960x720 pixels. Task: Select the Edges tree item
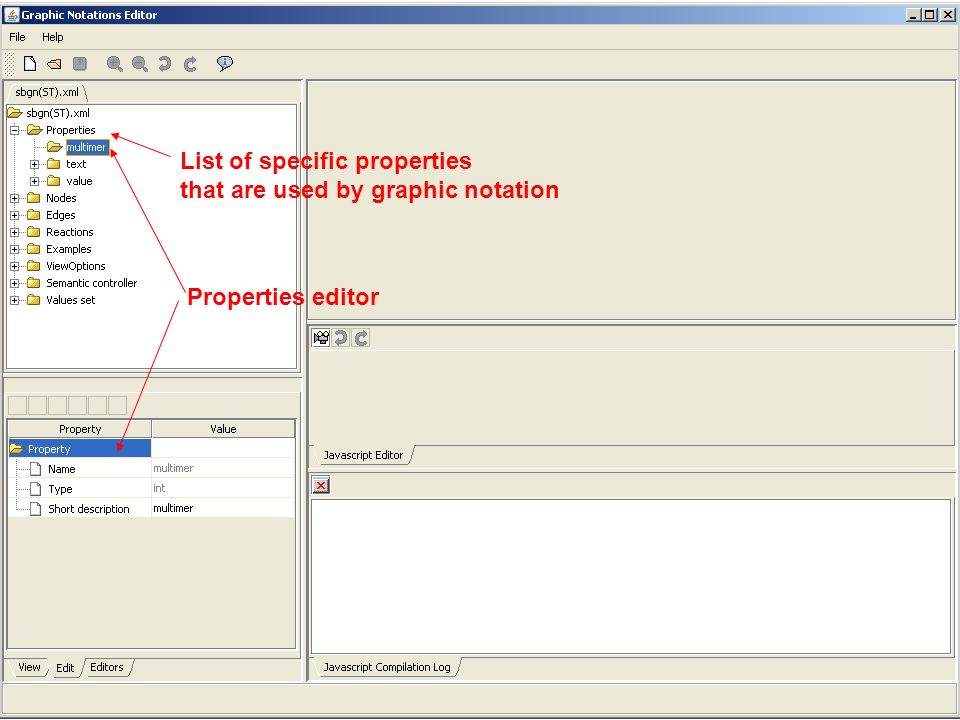pos(61,216)
